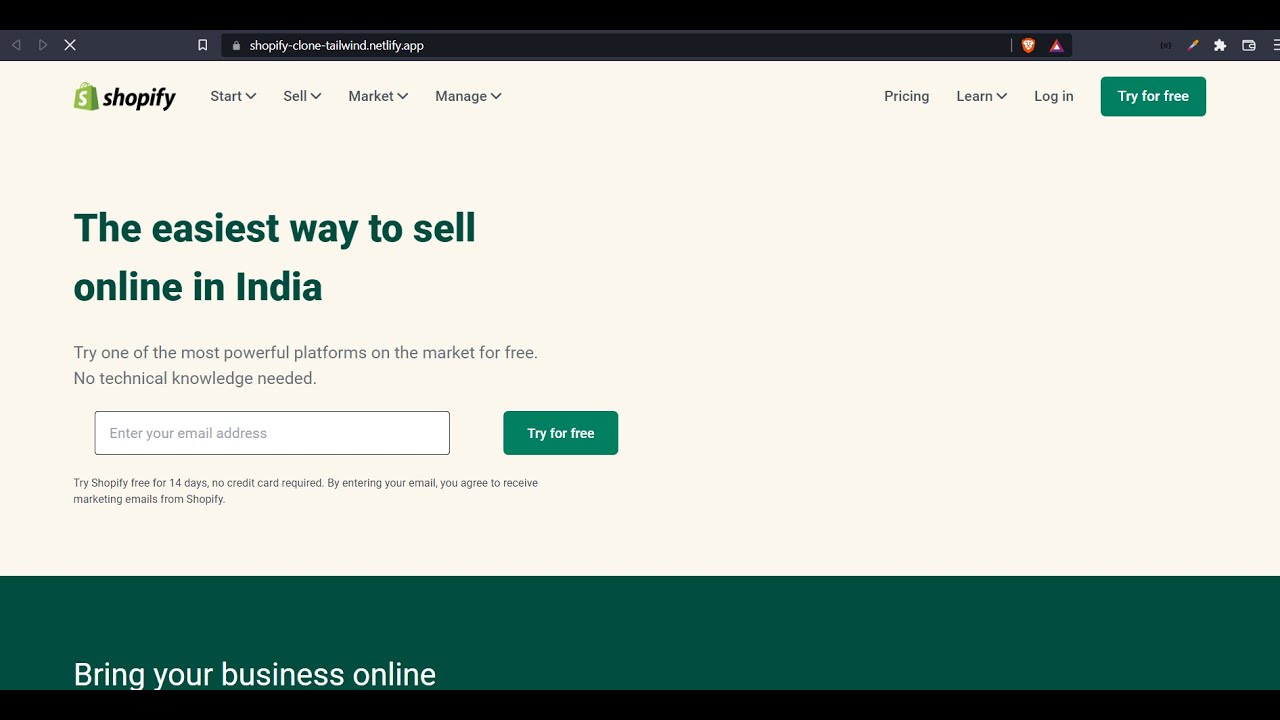Stop page loading with X button
The height and width of the screenshot is (720, 1280).
[x=70, y=45]
